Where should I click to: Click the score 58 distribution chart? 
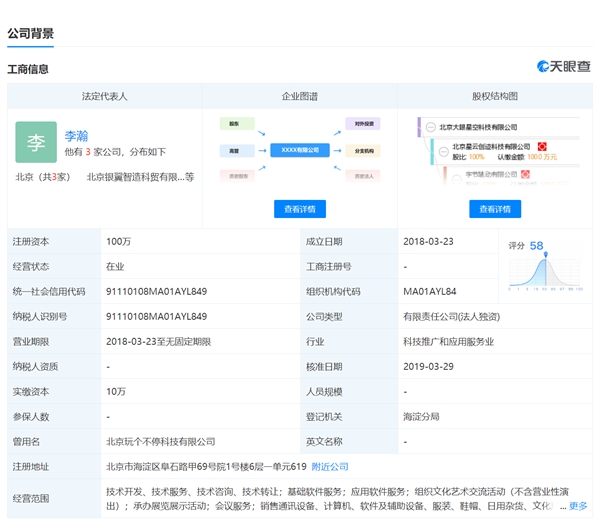[547, 270]
